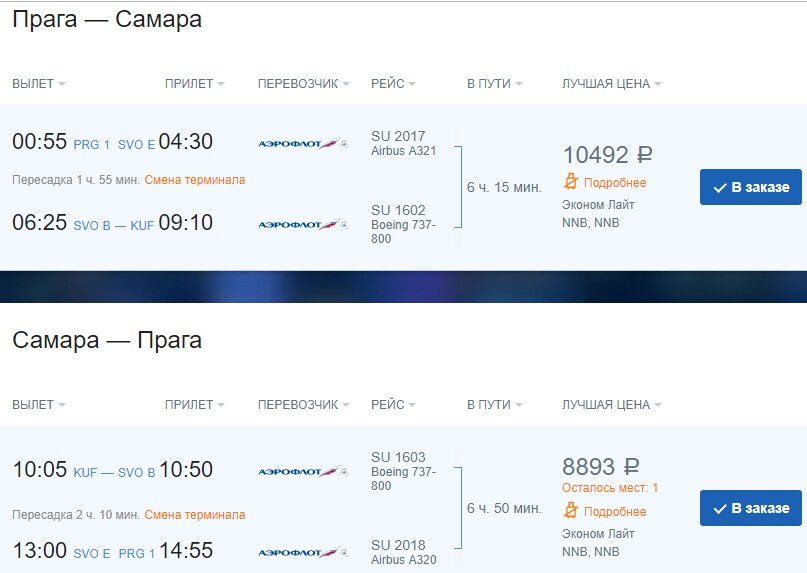Click the Aeroflot logo for flight SU 2018
This screenshot has width=807, height=573.
click(x=302, y=552)
